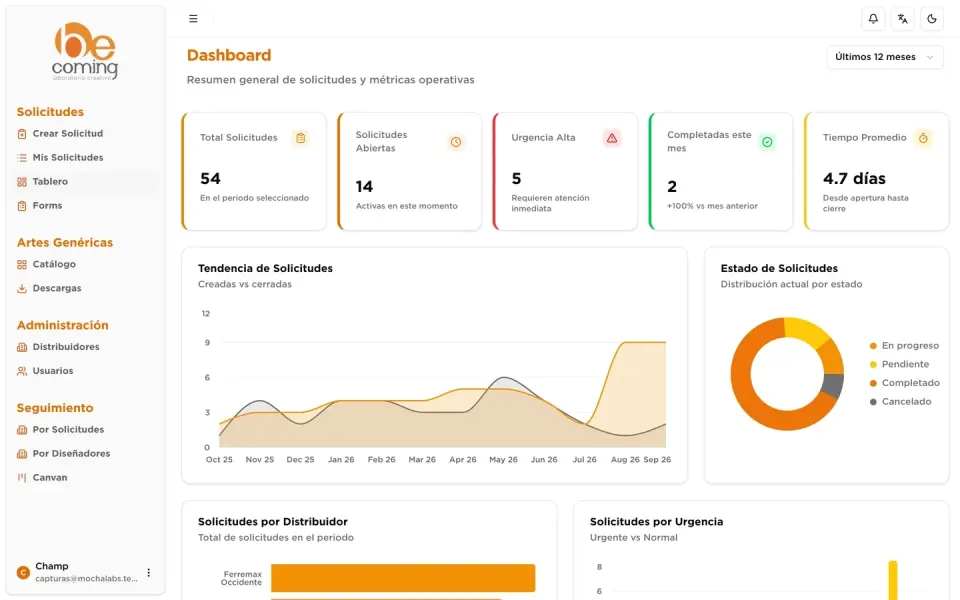Open the user options three-dot menu

pos(148,572)
